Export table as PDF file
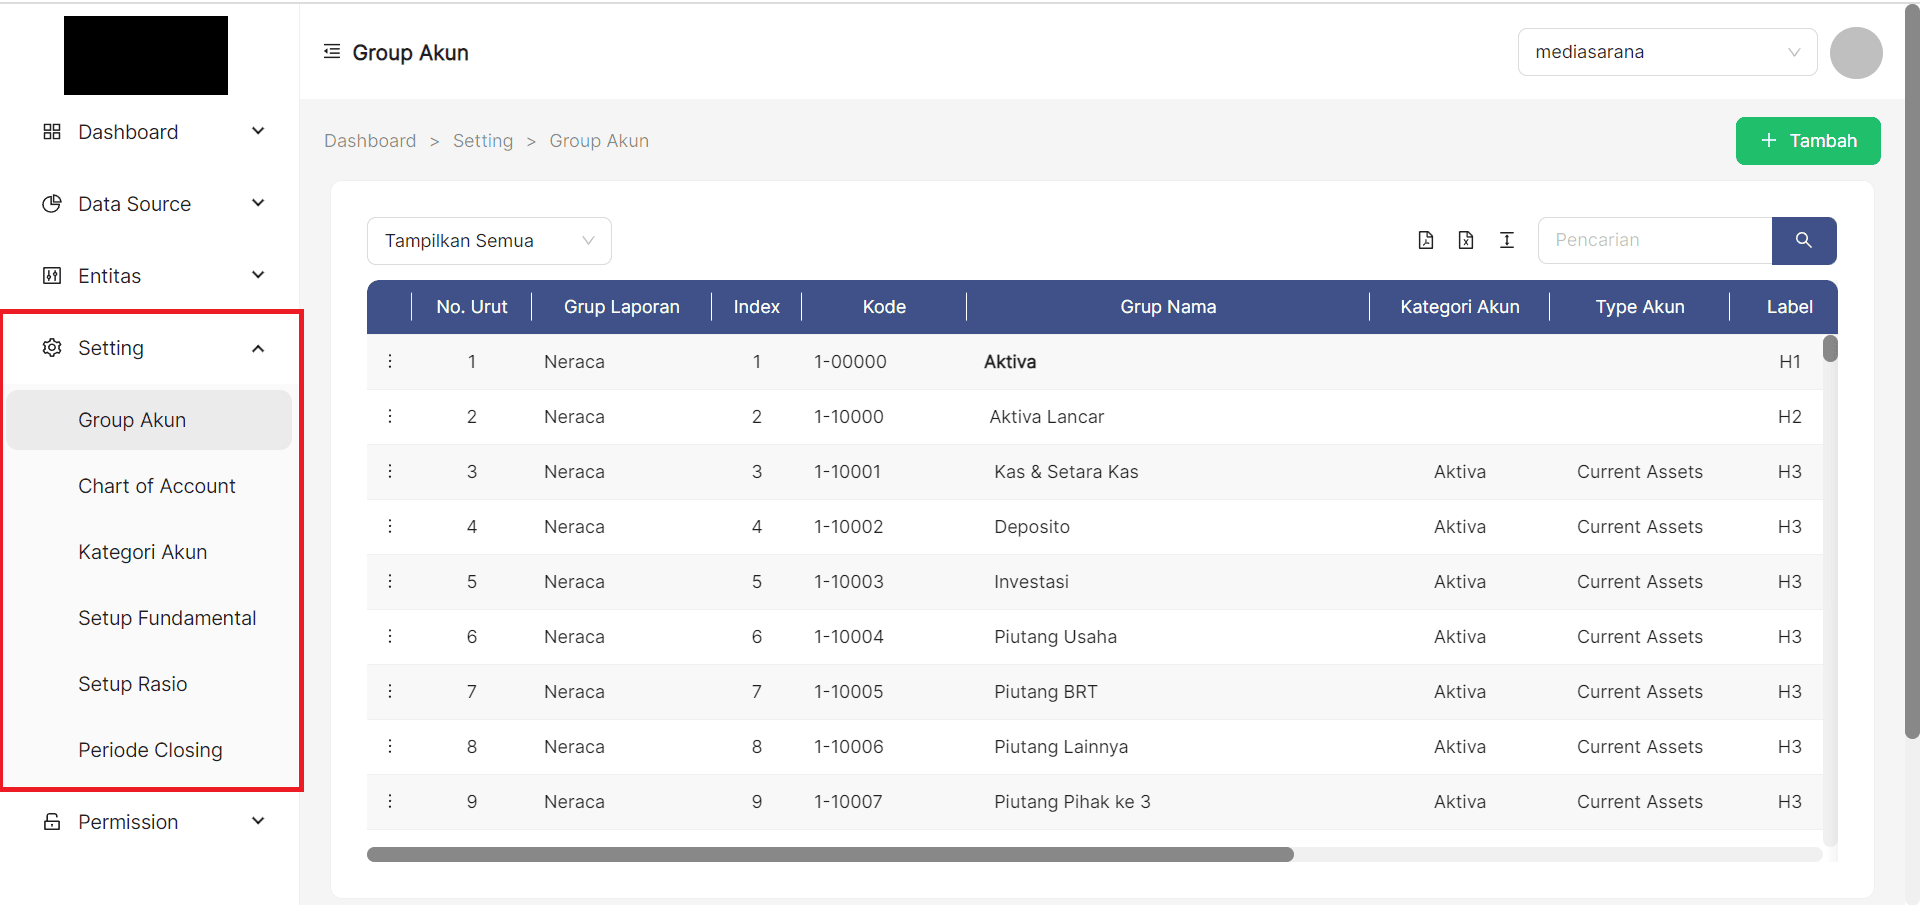1920x905 pixels. (1426, 240)
